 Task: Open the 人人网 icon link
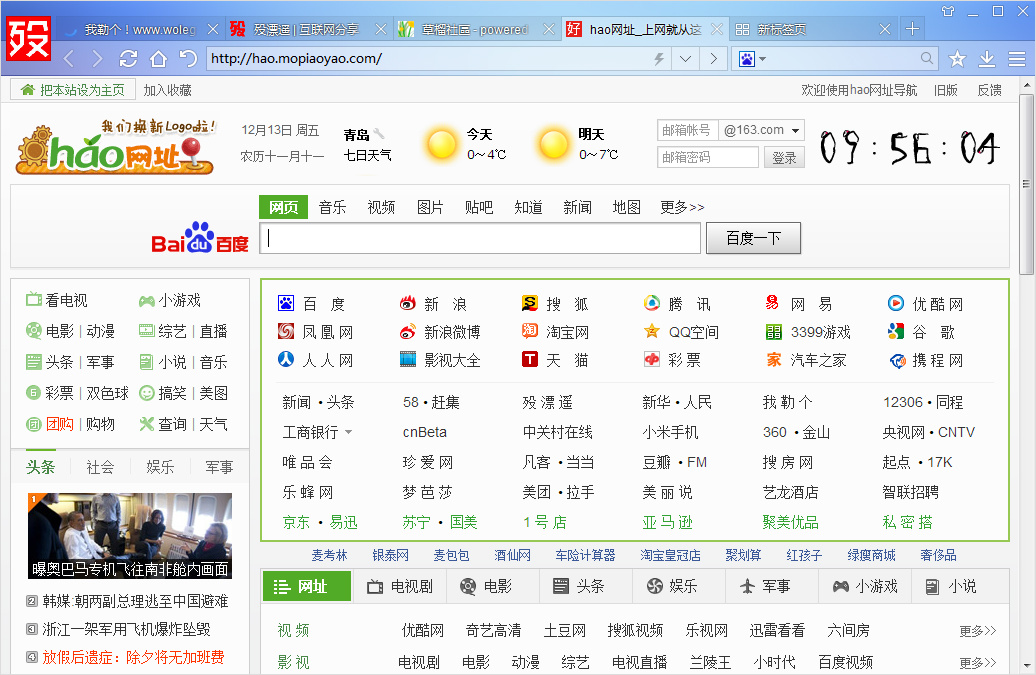point(286,359)
